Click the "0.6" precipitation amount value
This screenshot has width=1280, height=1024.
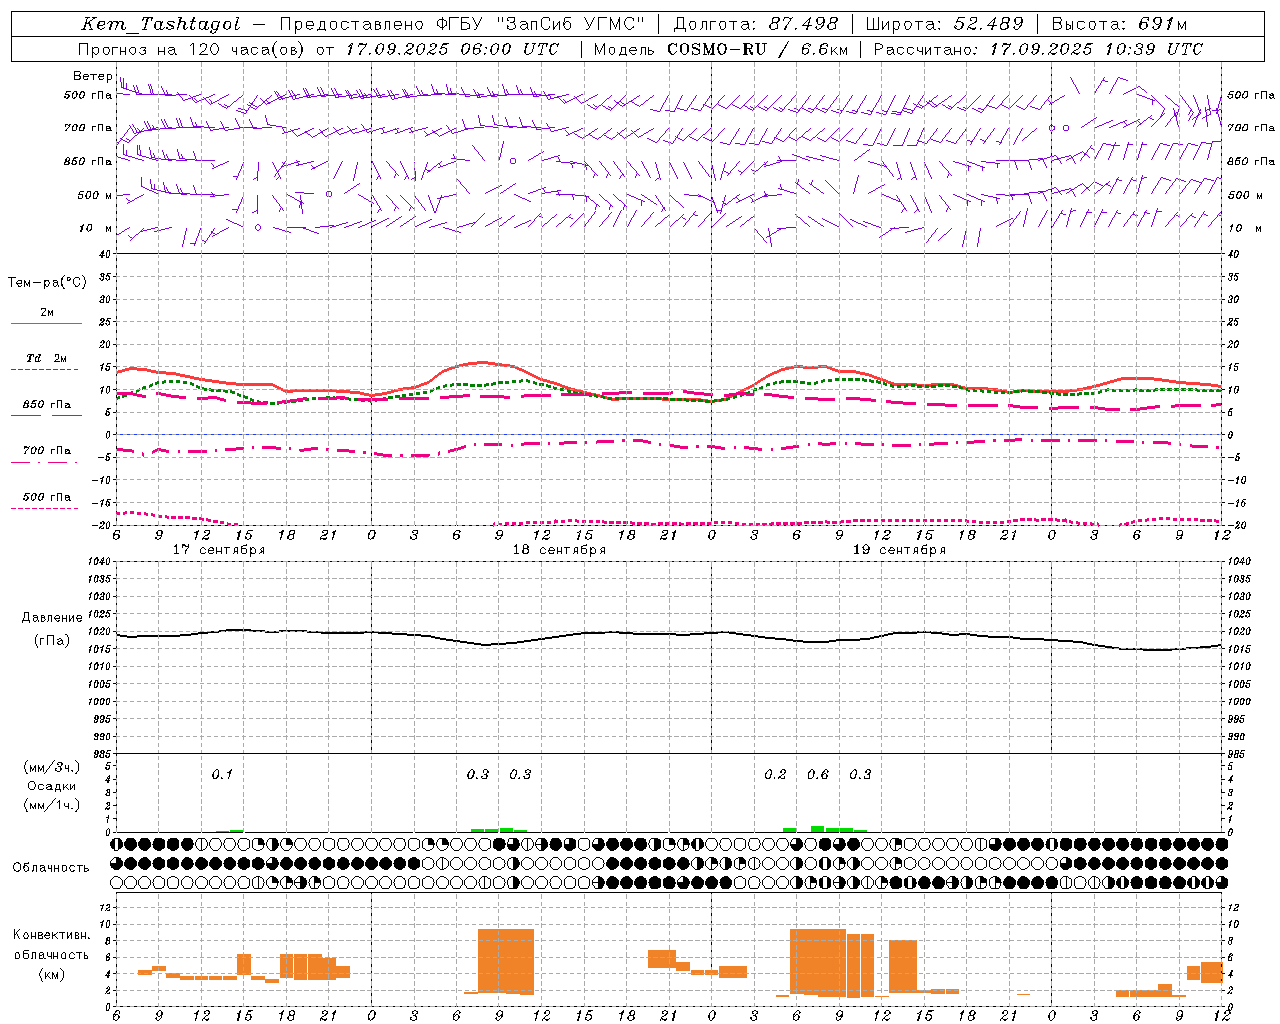tap(818, 774)
